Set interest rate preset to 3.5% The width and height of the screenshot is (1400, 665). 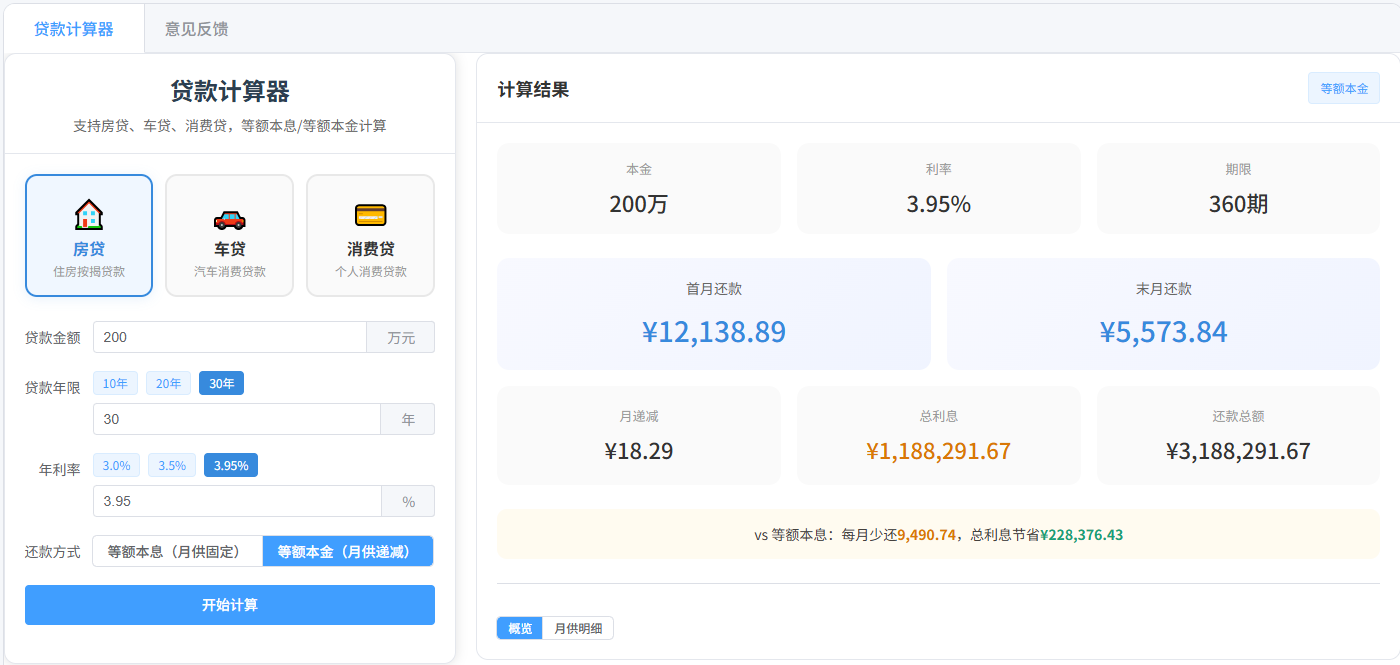point(172,465)
